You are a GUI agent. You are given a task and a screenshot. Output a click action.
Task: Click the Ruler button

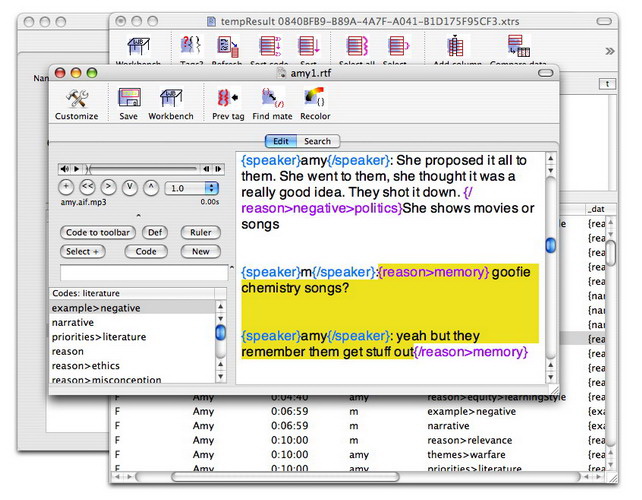tap(201, 232)
